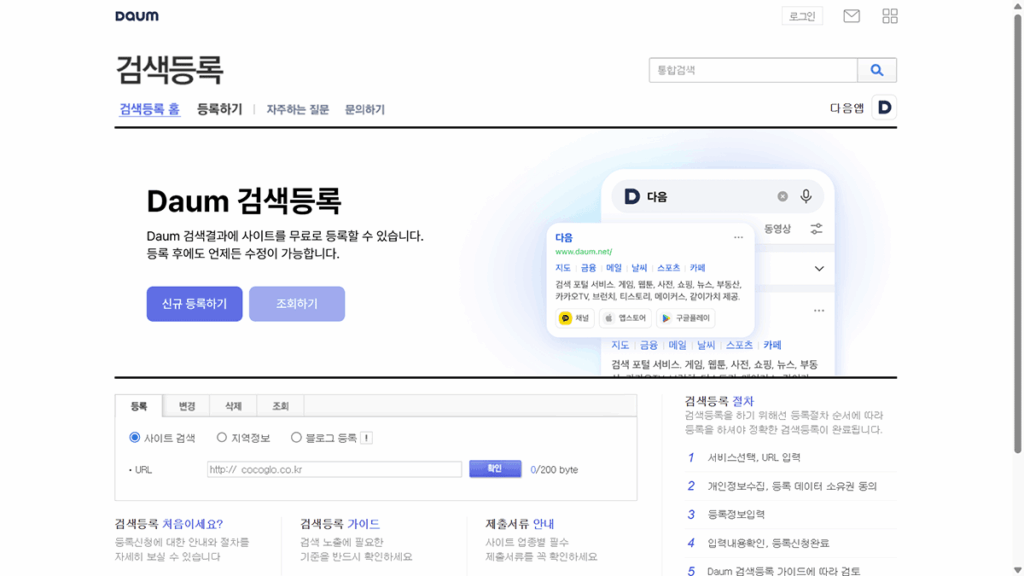This screenshot has width=1024, height=576.
Task: Open the 자주하는 질문 menu
Action: (x=297, y=110)
